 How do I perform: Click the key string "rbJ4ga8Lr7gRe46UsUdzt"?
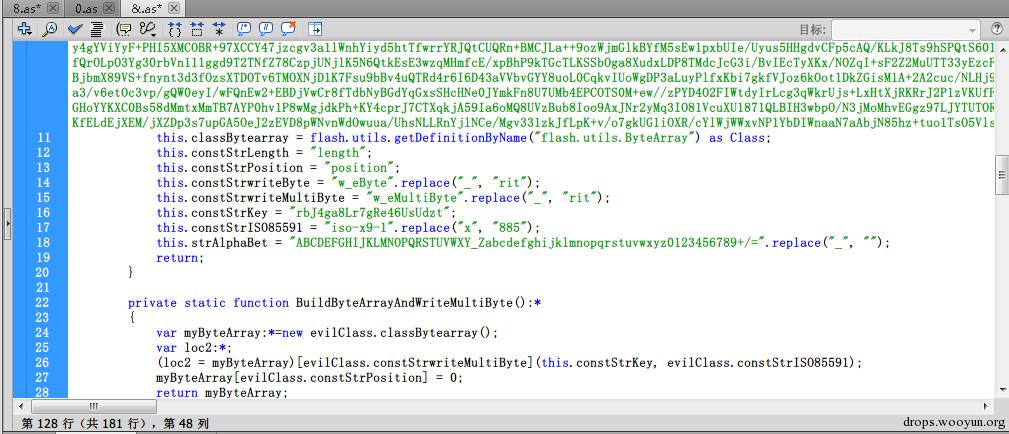[x=373, y=212]
